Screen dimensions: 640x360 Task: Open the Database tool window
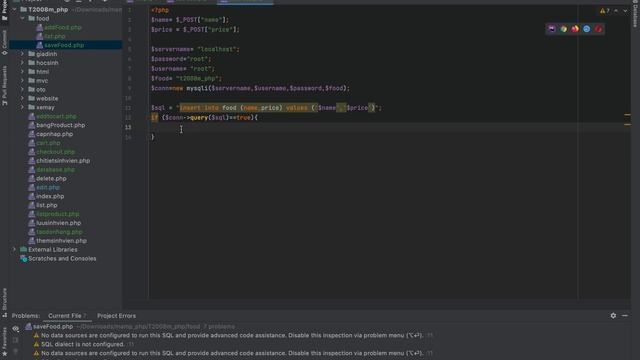(x=635, y=14)
